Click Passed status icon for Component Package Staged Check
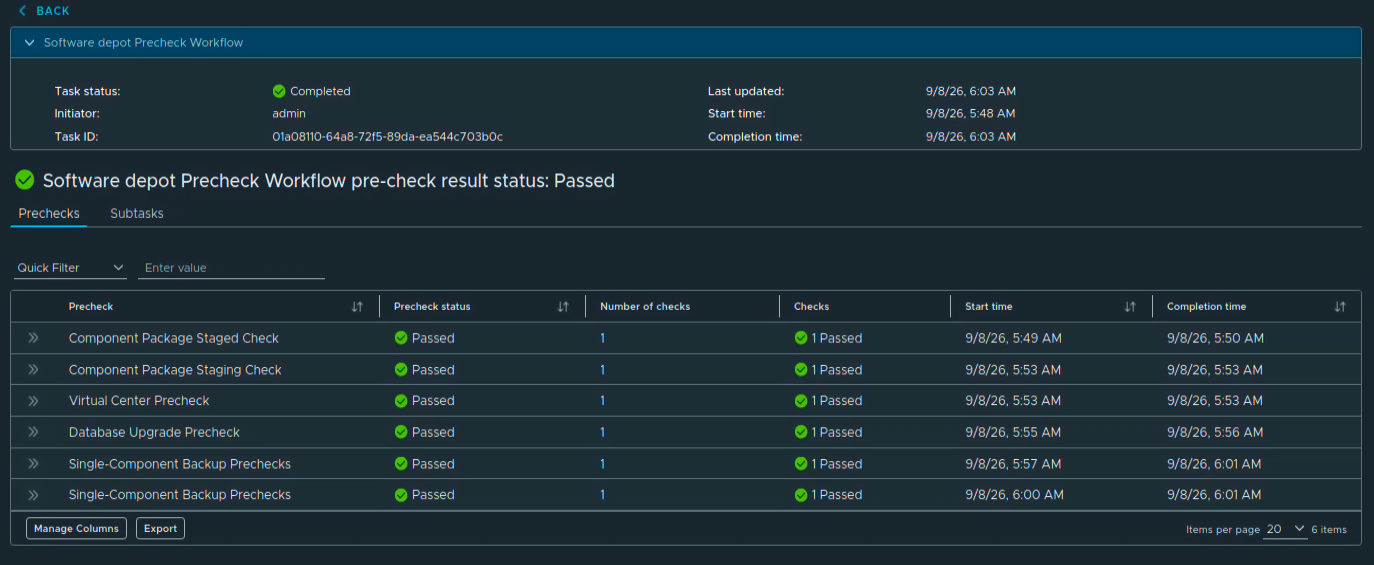 tap(401, 338)
